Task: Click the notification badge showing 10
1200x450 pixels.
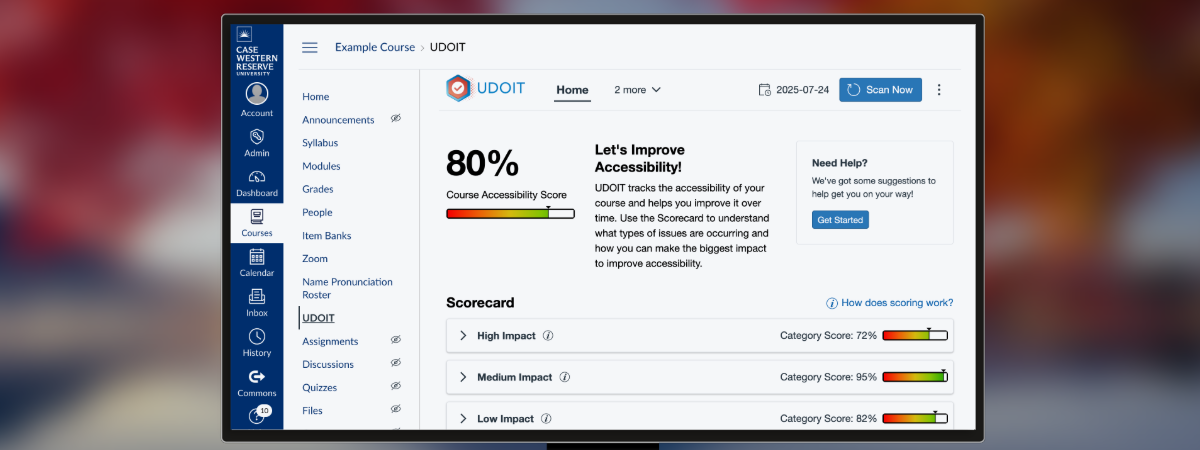Action: tap(264, 410)
